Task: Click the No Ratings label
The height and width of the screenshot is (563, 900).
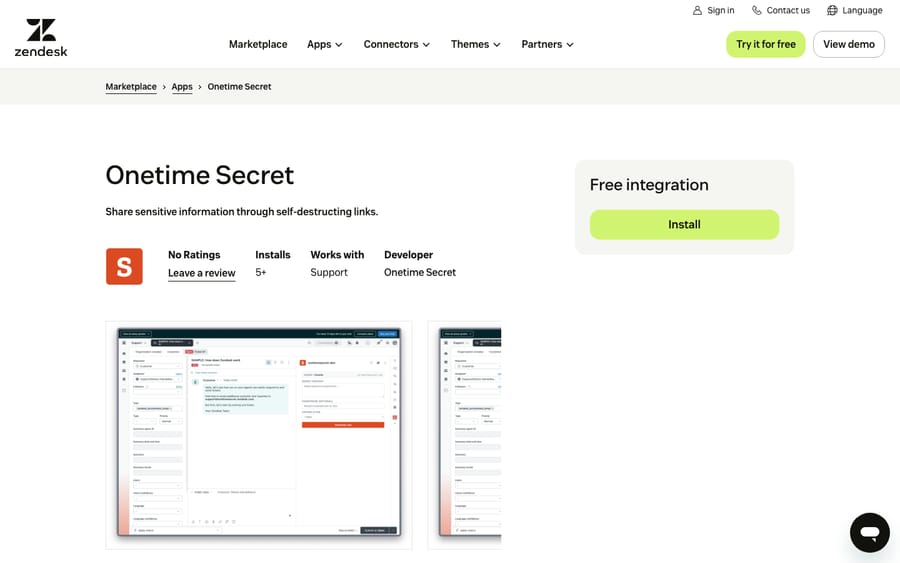Action: coord(194,255)
